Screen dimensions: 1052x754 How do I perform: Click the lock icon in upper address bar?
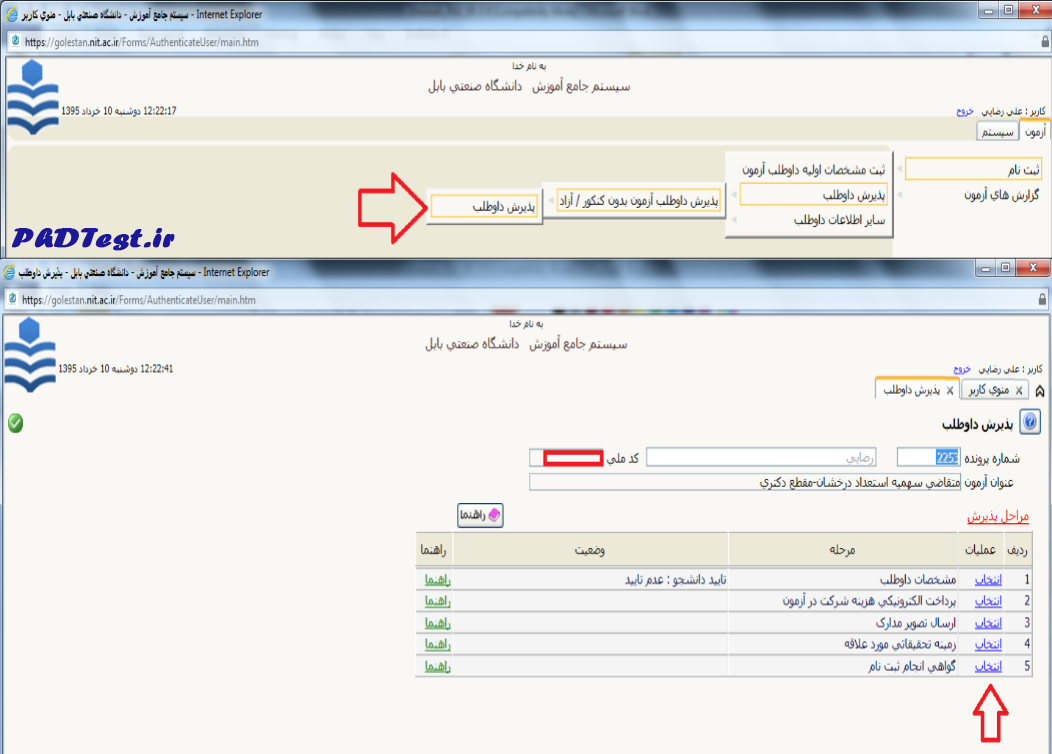(1045, 42)
